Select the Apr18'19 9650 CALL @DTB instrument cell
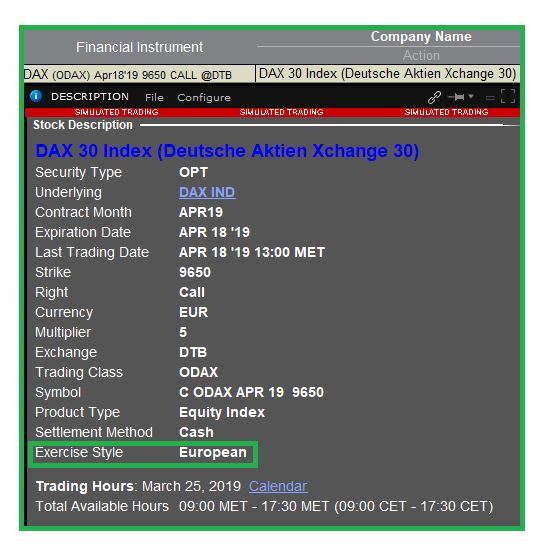The height and width of the screenshot is (557, 542). 140,74
